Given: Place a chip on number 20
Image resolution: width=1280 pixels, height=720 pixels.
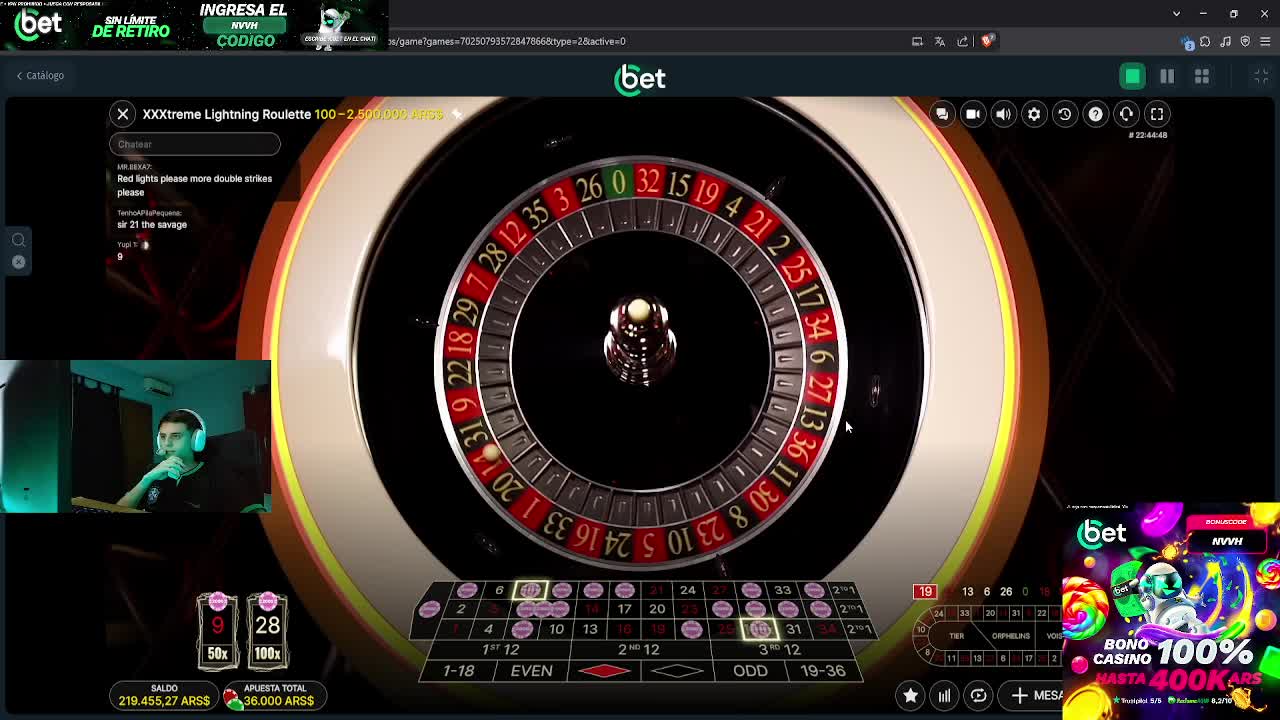Looking at the screenshot, I should (657, 609).
